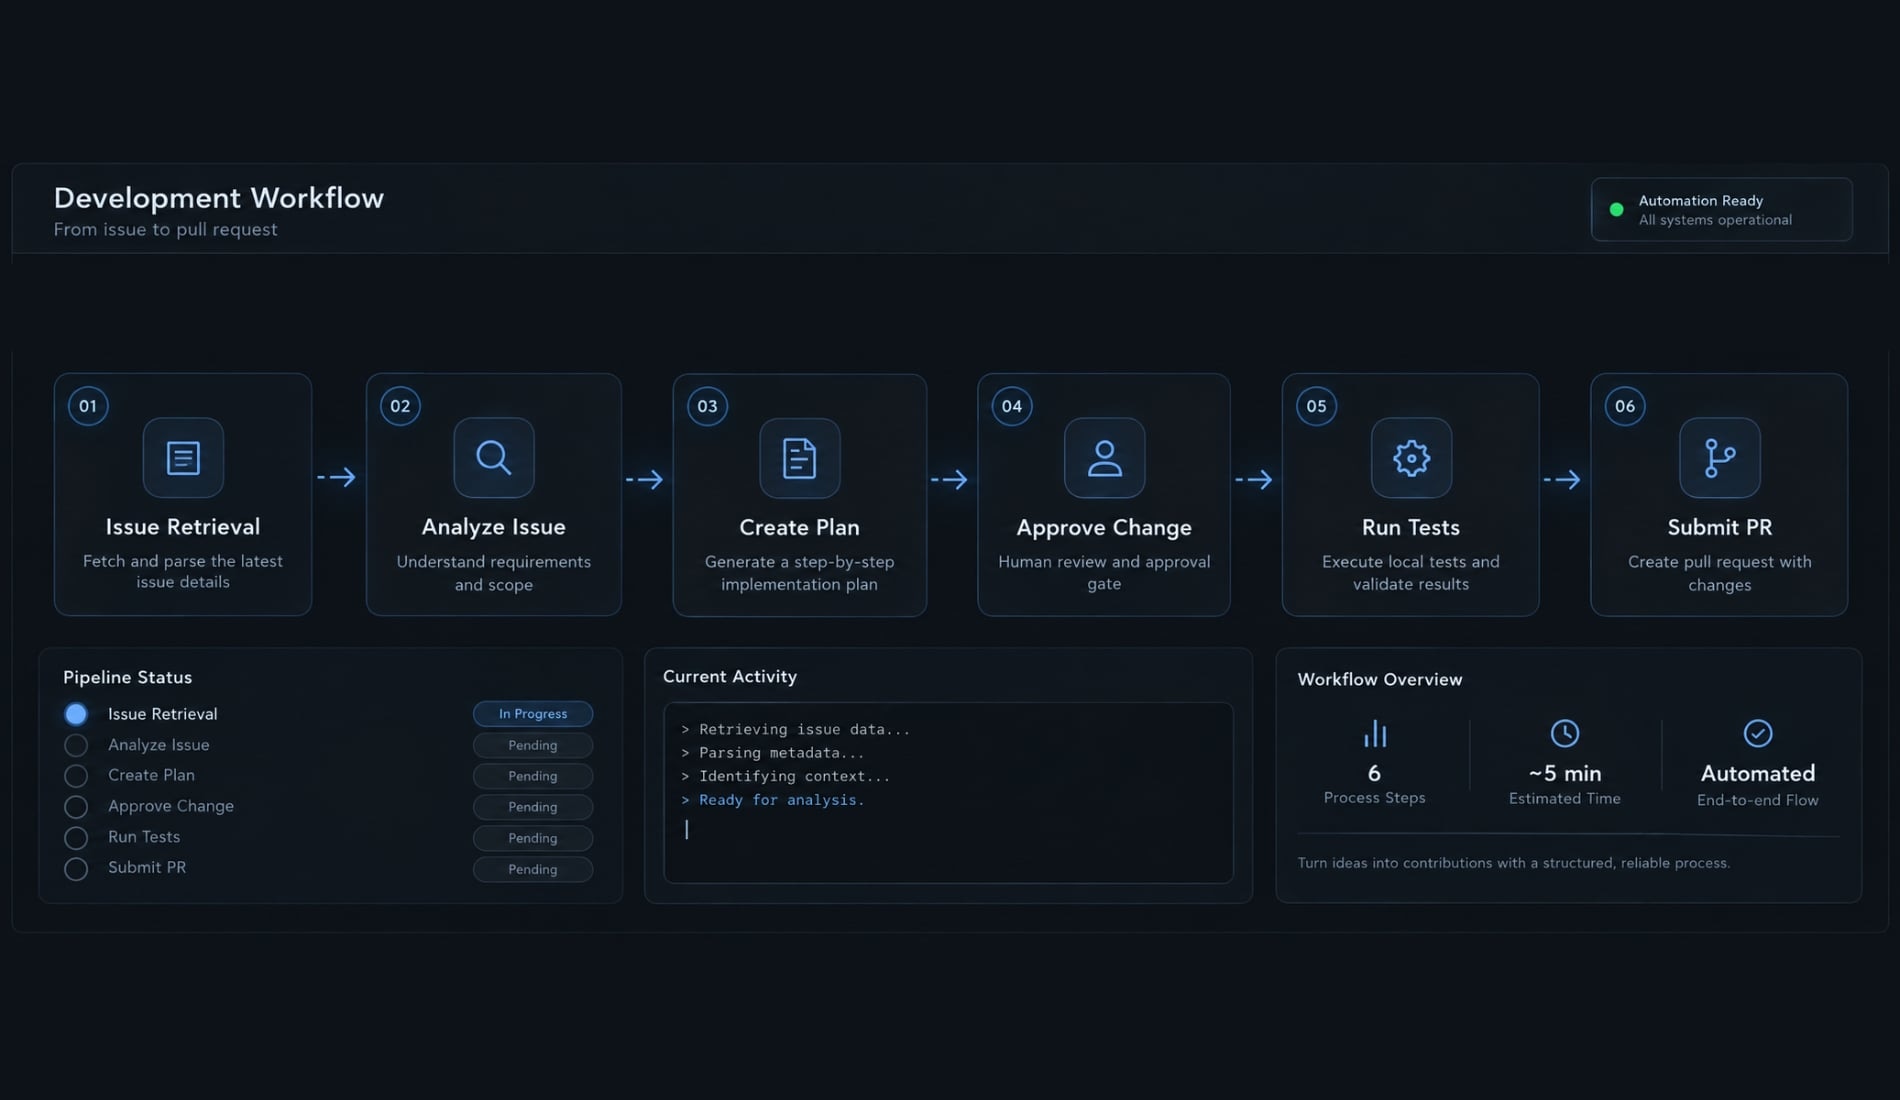Click the 'Parsing metadata...' log line
This screenshot has height=1100, width=1900.
click(772, 753)
